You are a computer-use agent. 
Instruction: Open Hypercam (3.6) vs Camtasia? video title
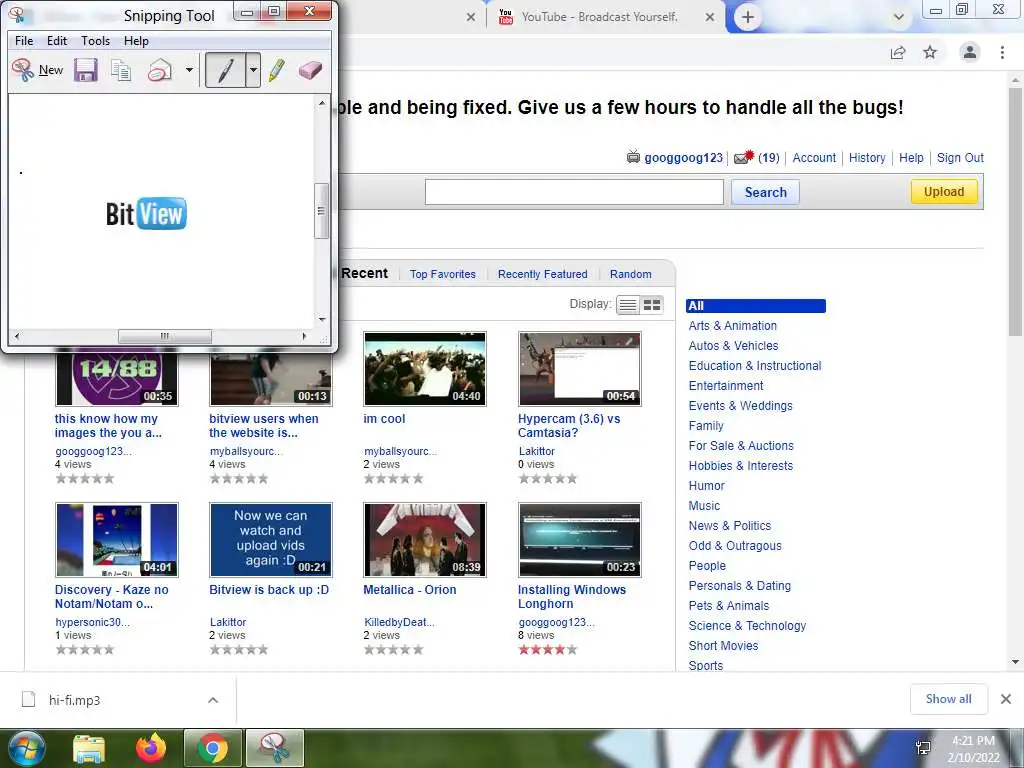click(569, 426)
